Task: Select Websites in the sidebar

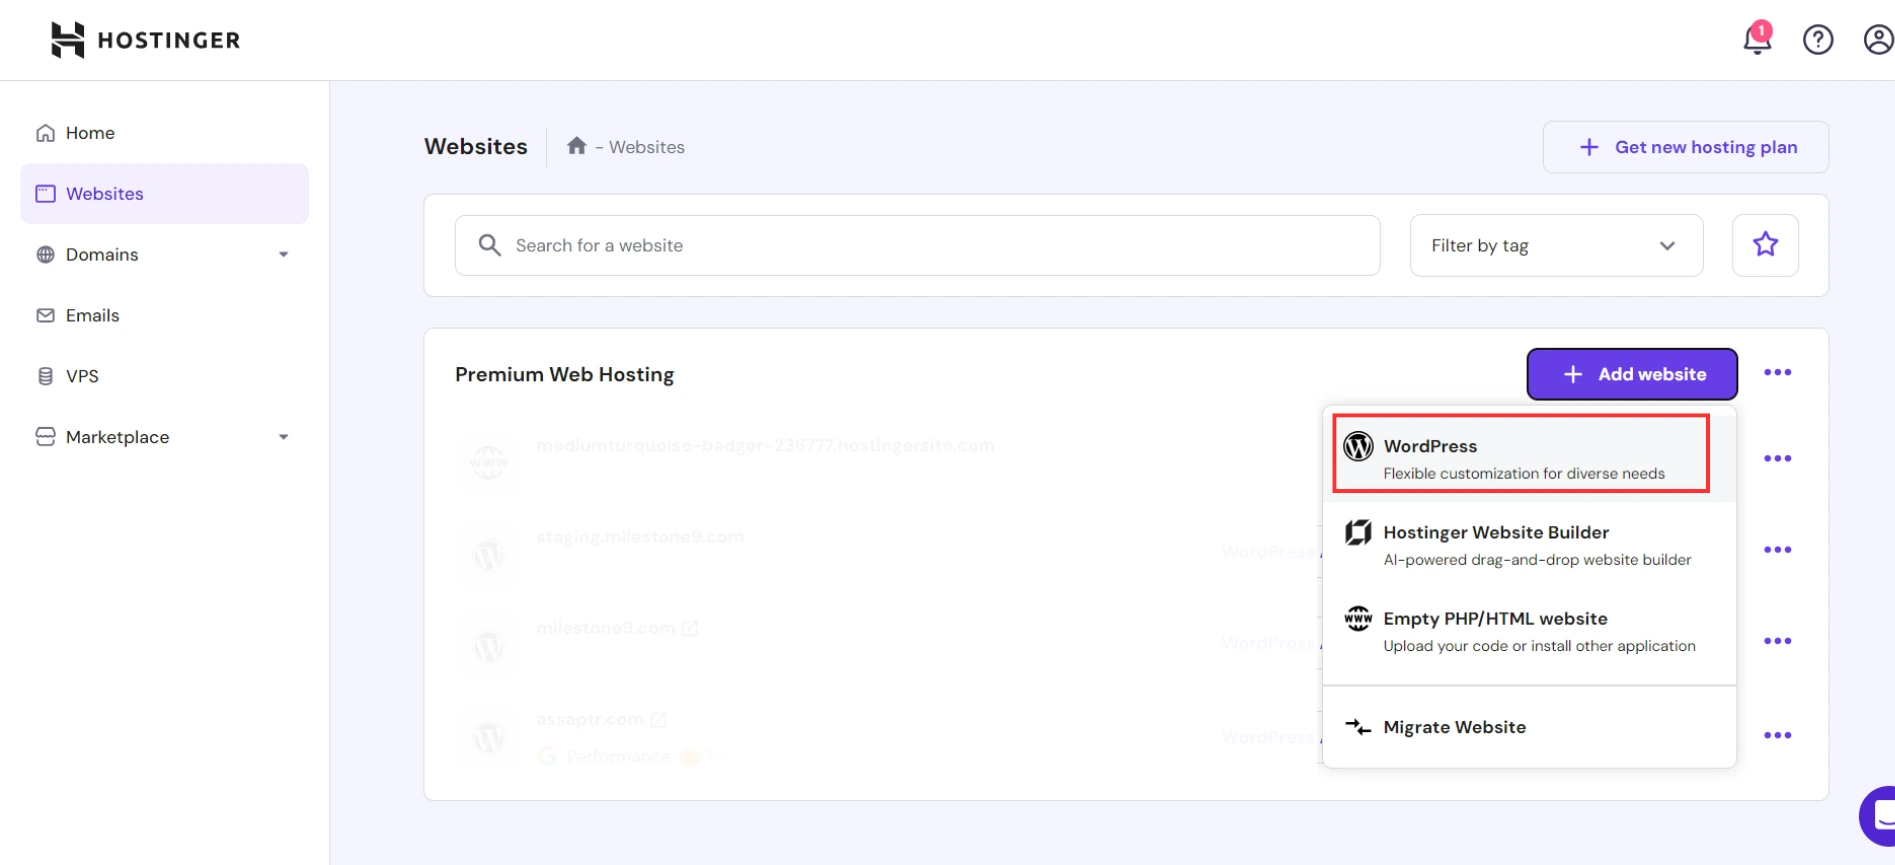Action: (x=165, y=194)
